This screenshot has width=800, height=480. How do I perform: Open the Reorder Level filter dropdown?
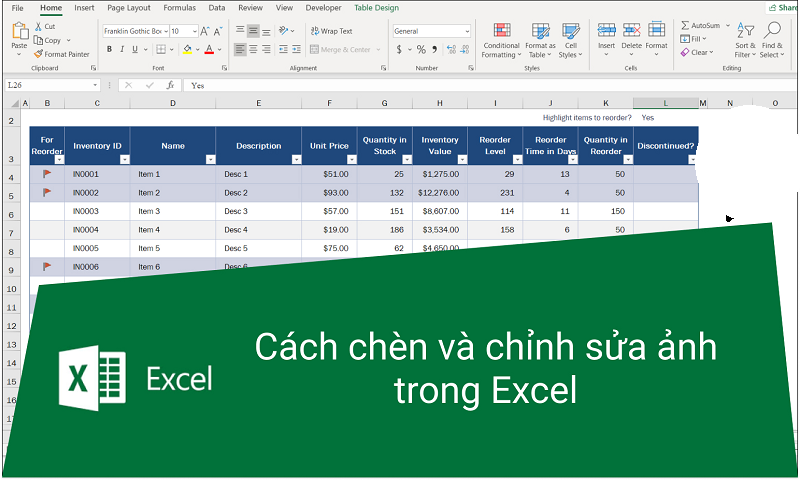coord(517,160)
